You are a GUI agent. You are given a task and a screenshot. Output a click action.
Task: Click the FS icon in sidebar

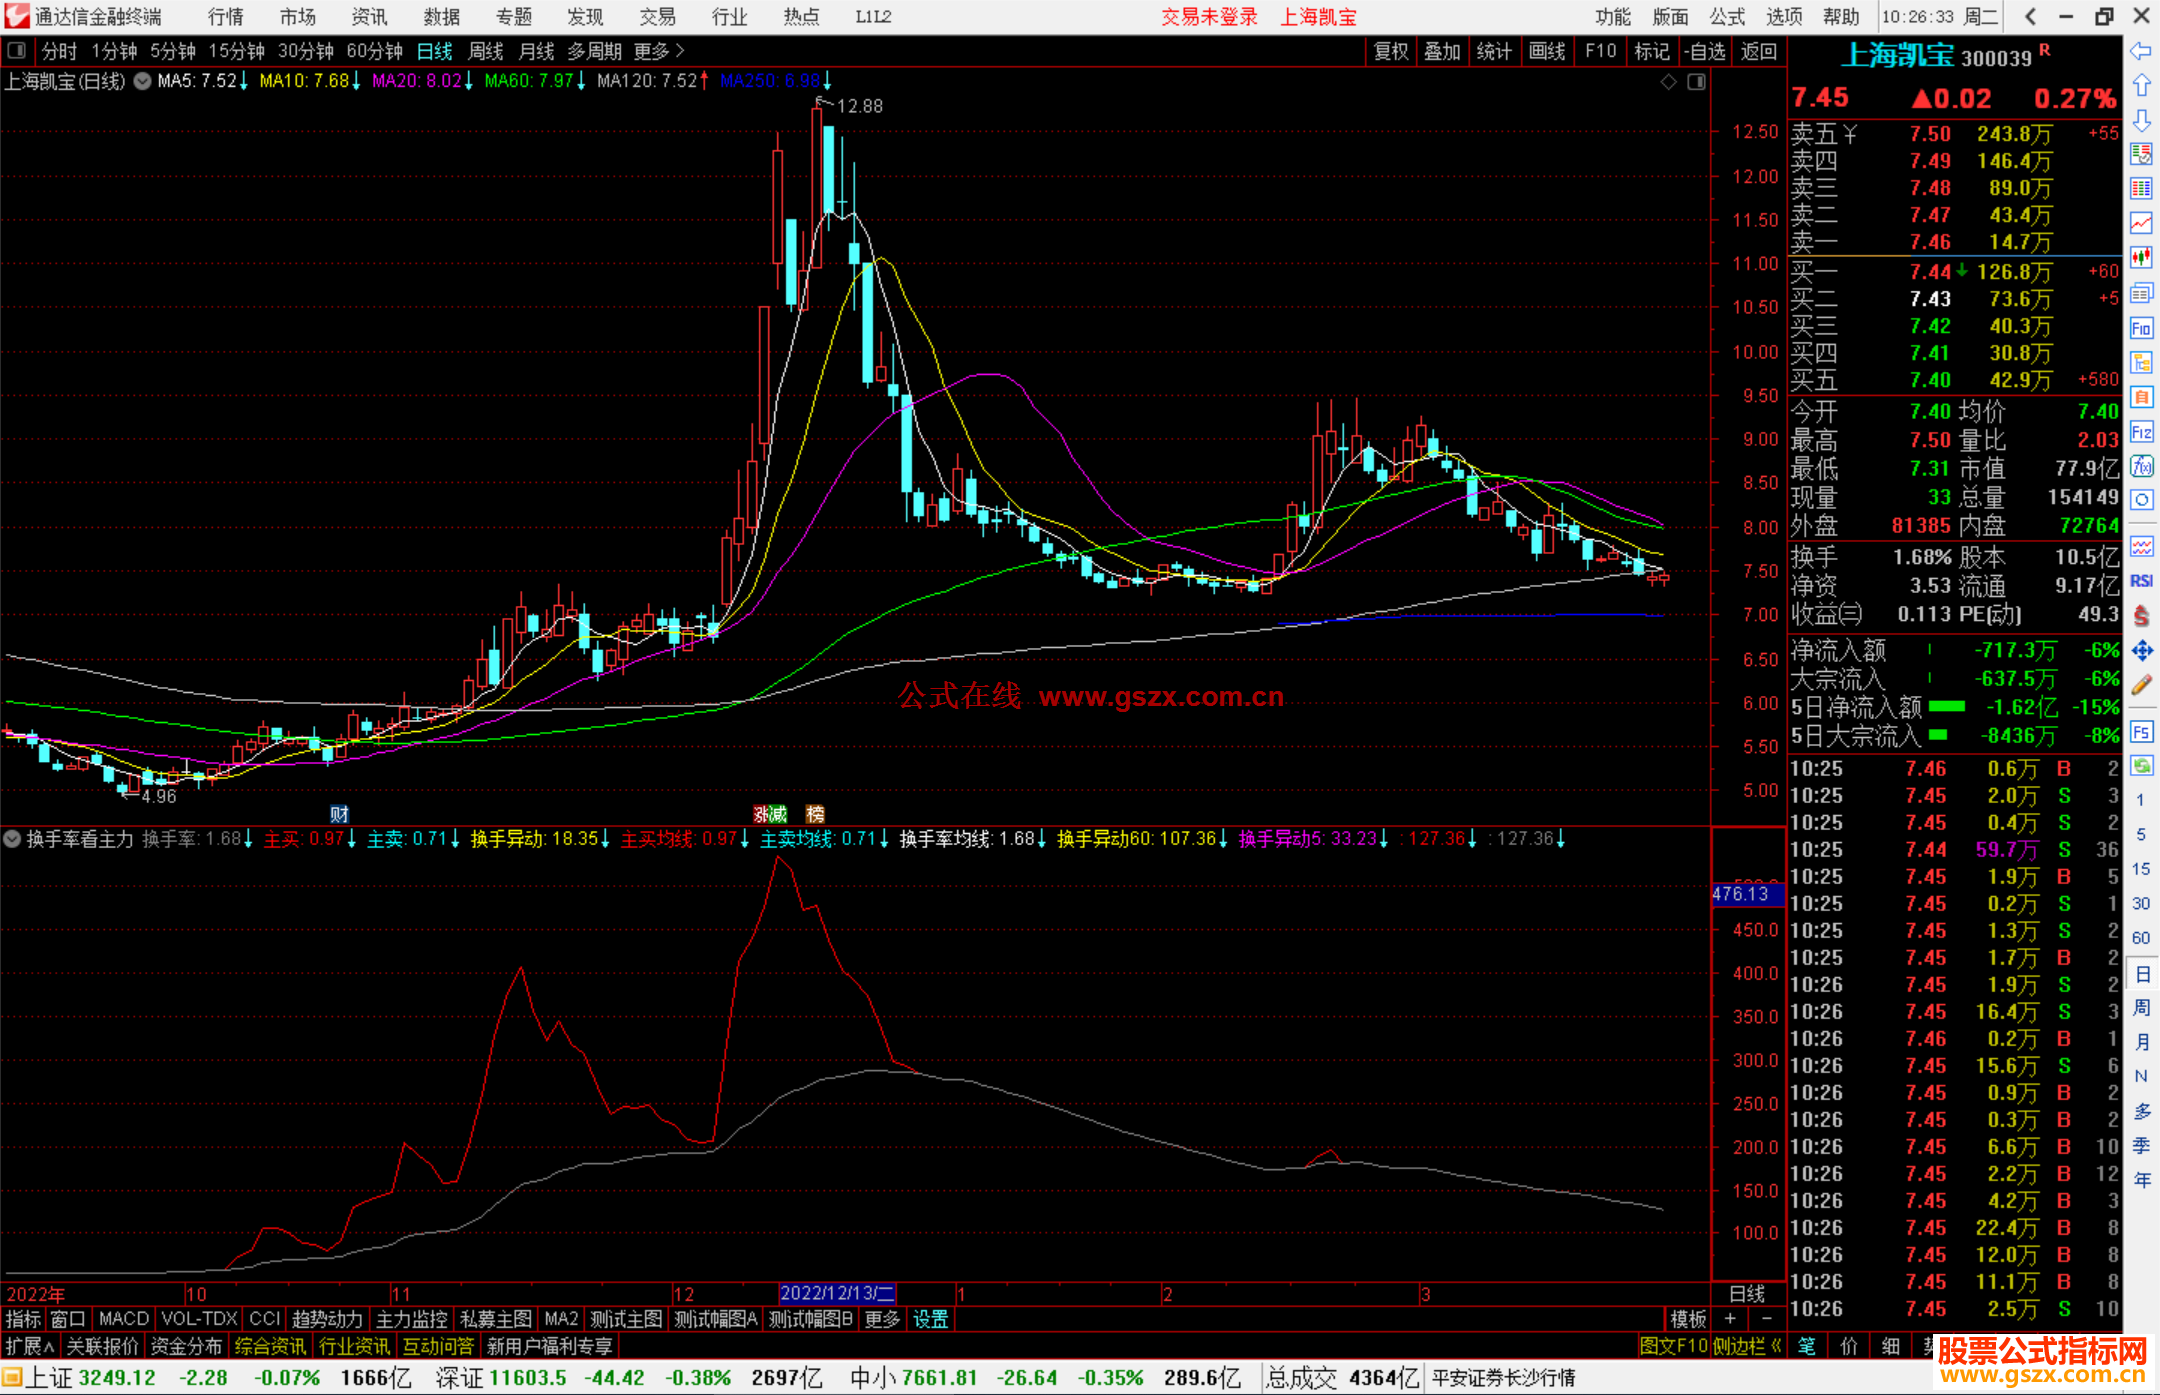[2141, 732]
